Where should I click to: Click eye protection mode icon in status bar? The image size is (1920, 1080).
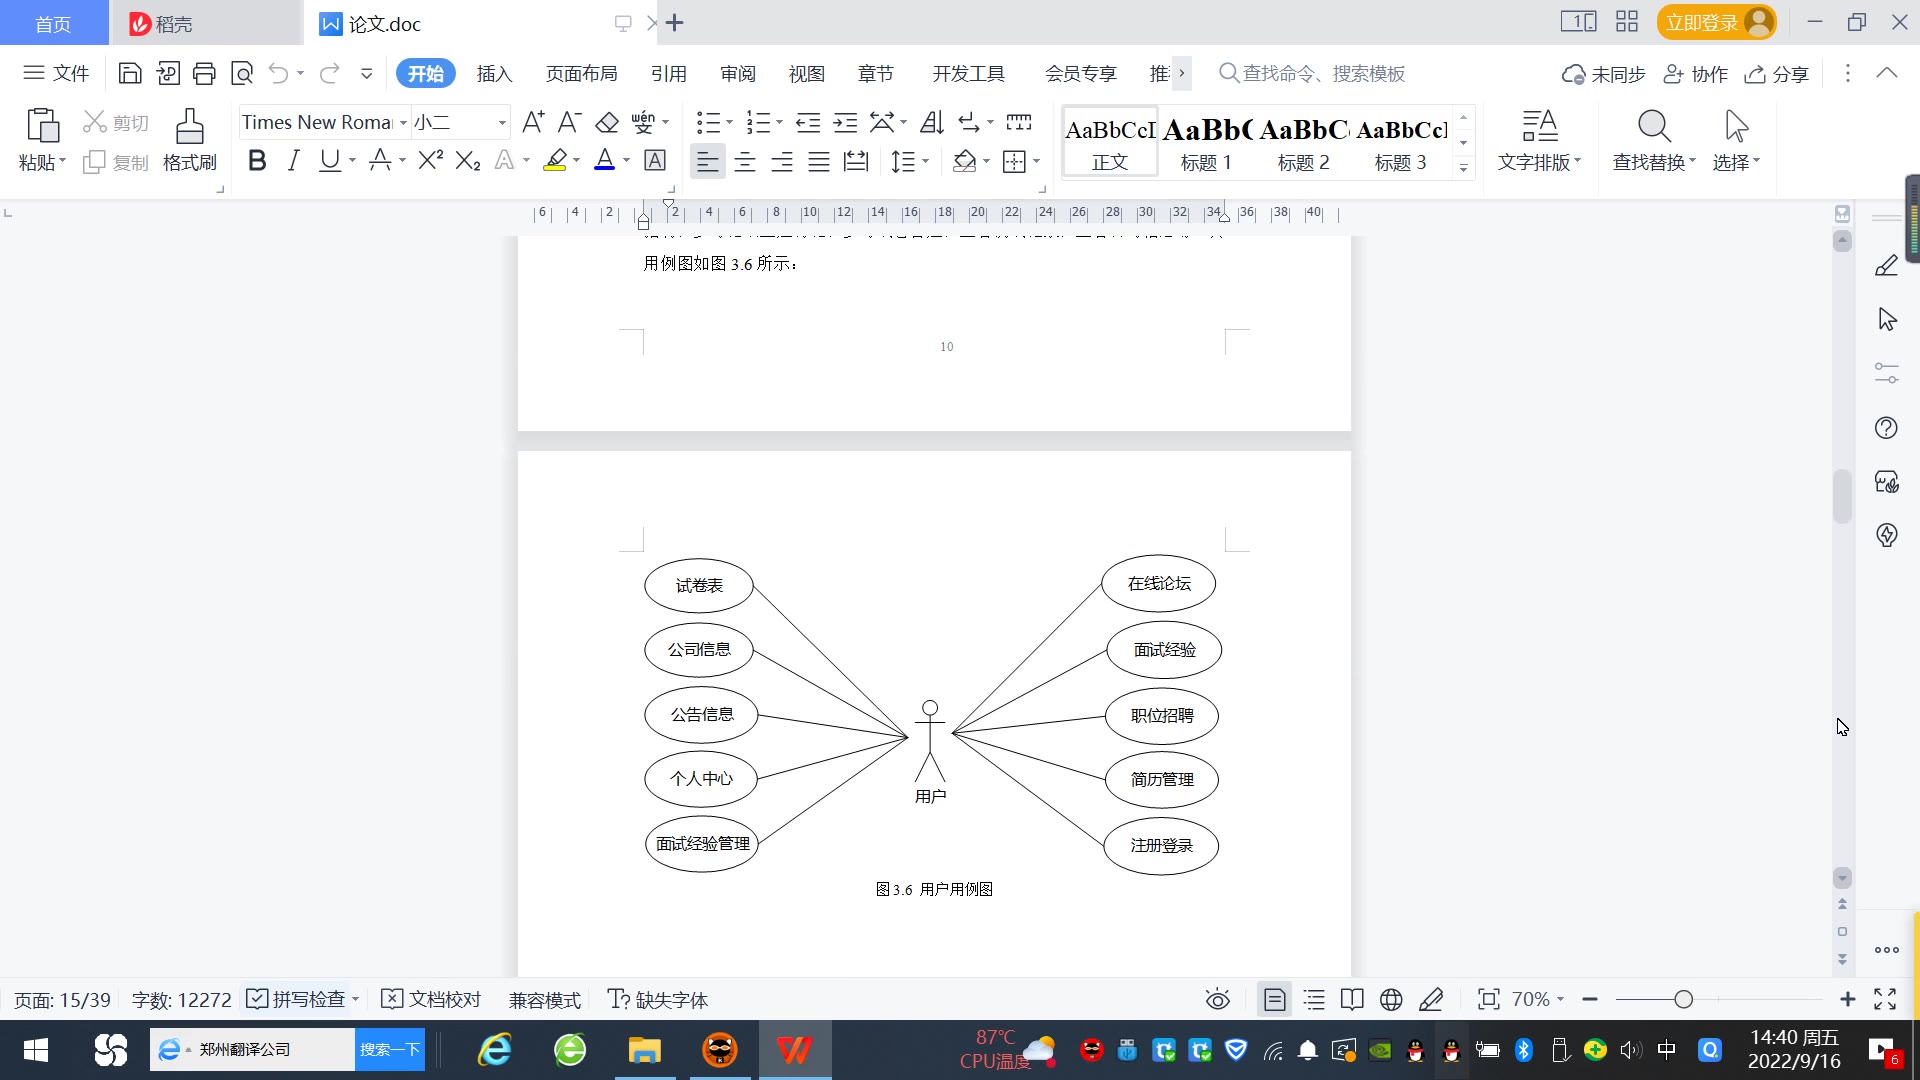(x=1217, y=999)
